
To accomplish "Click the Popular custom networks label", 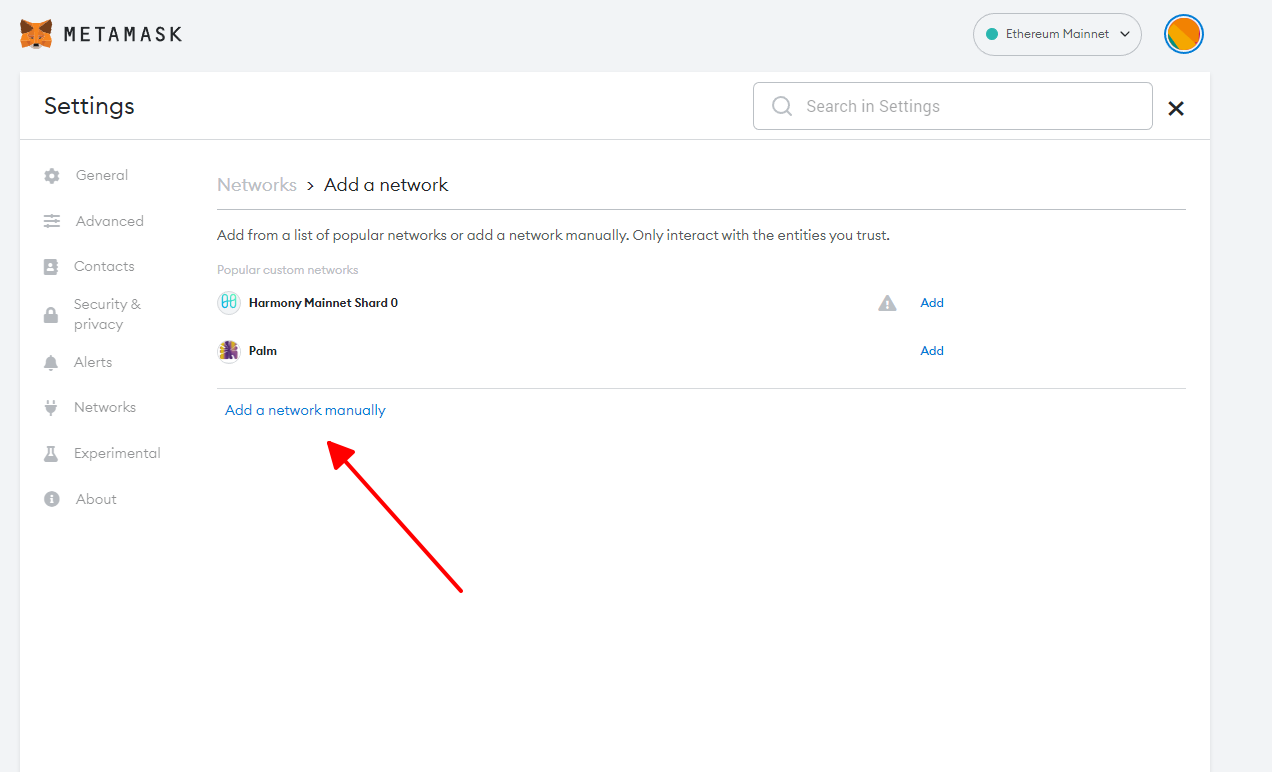I will click(x=288, y=270).
